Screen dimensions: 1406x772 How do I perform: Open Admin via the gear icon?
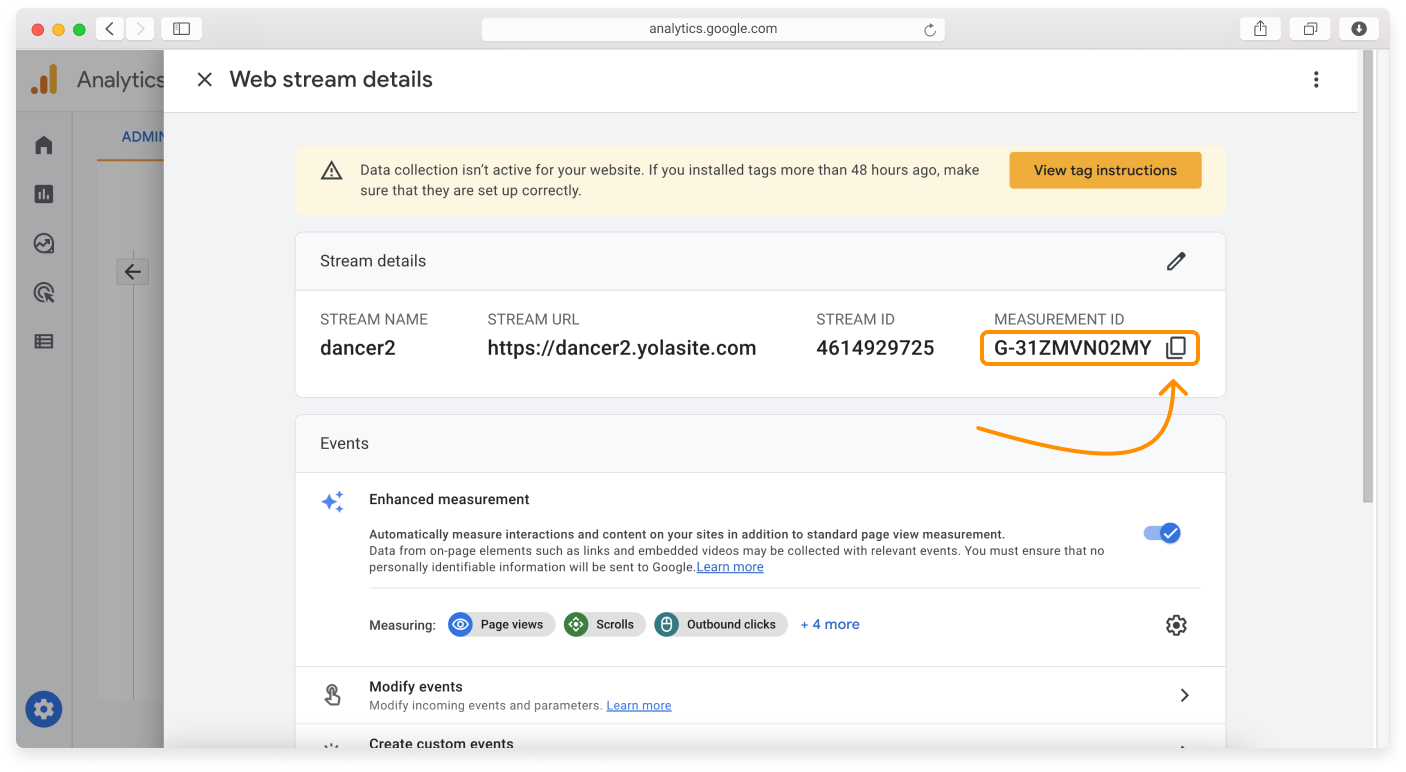click(x=43, y=709)
